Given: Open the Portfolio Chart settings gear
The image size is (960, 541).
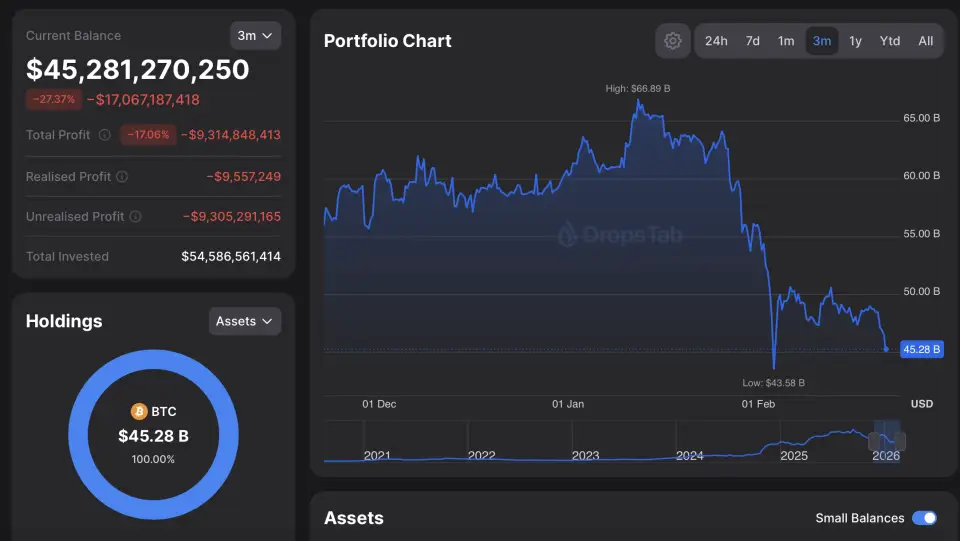Looking at the screenshot, I should [x=673, y=41].
